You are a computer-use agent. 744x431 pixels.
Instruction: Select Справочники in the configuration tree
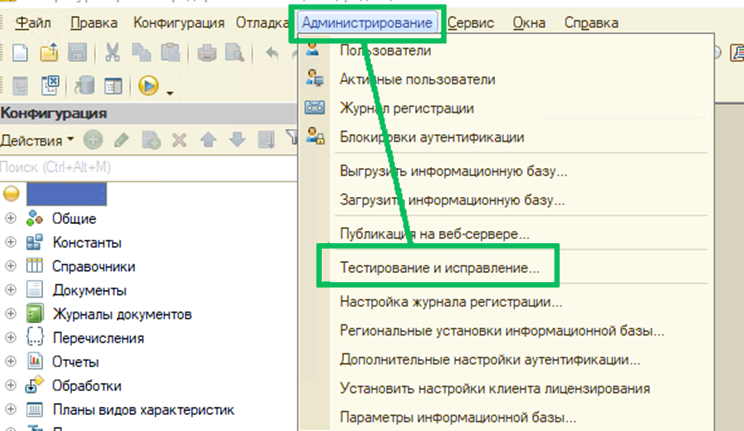tap(93, 266)
